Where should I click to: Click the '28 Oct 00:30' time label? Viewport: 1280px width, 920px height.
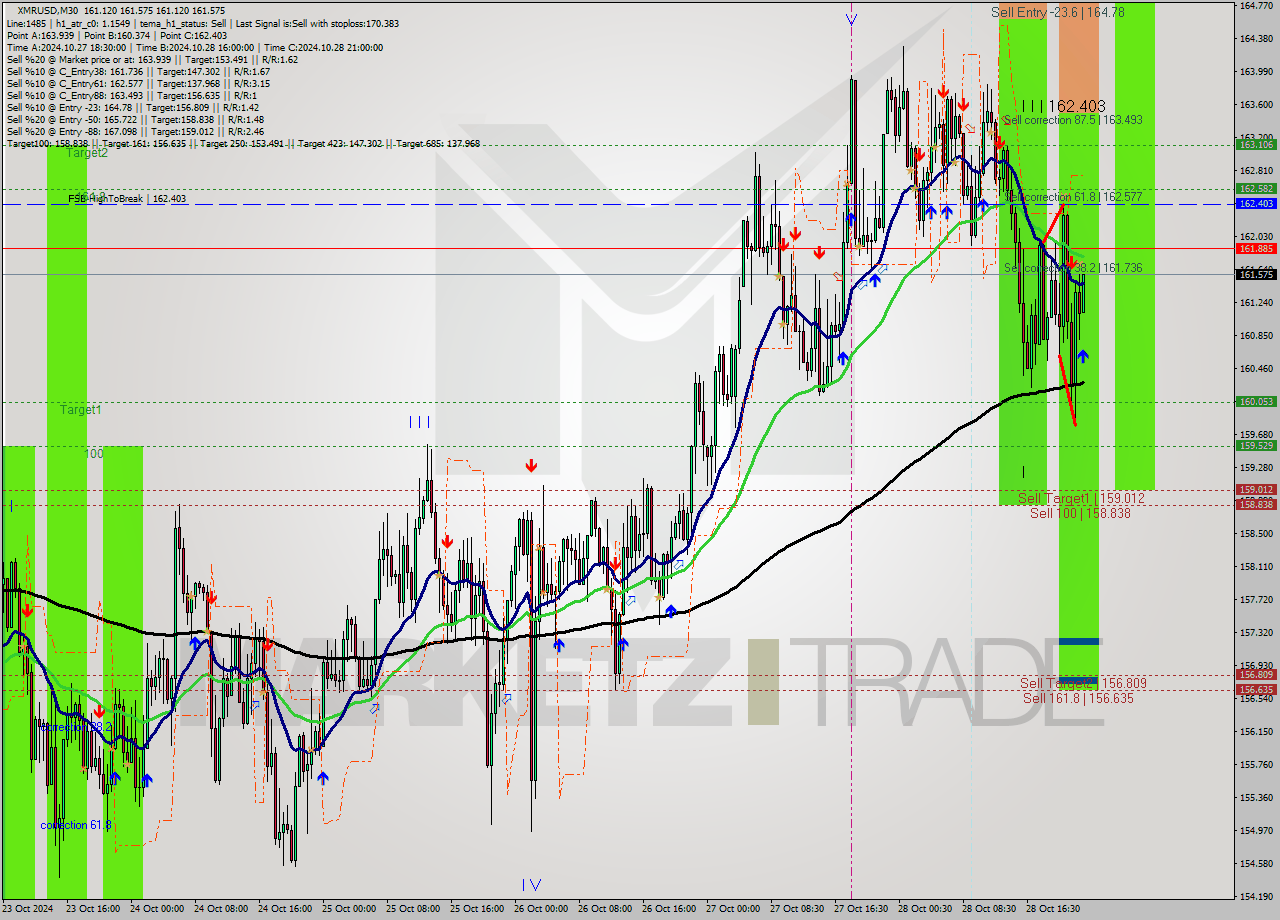click(924, 909)
